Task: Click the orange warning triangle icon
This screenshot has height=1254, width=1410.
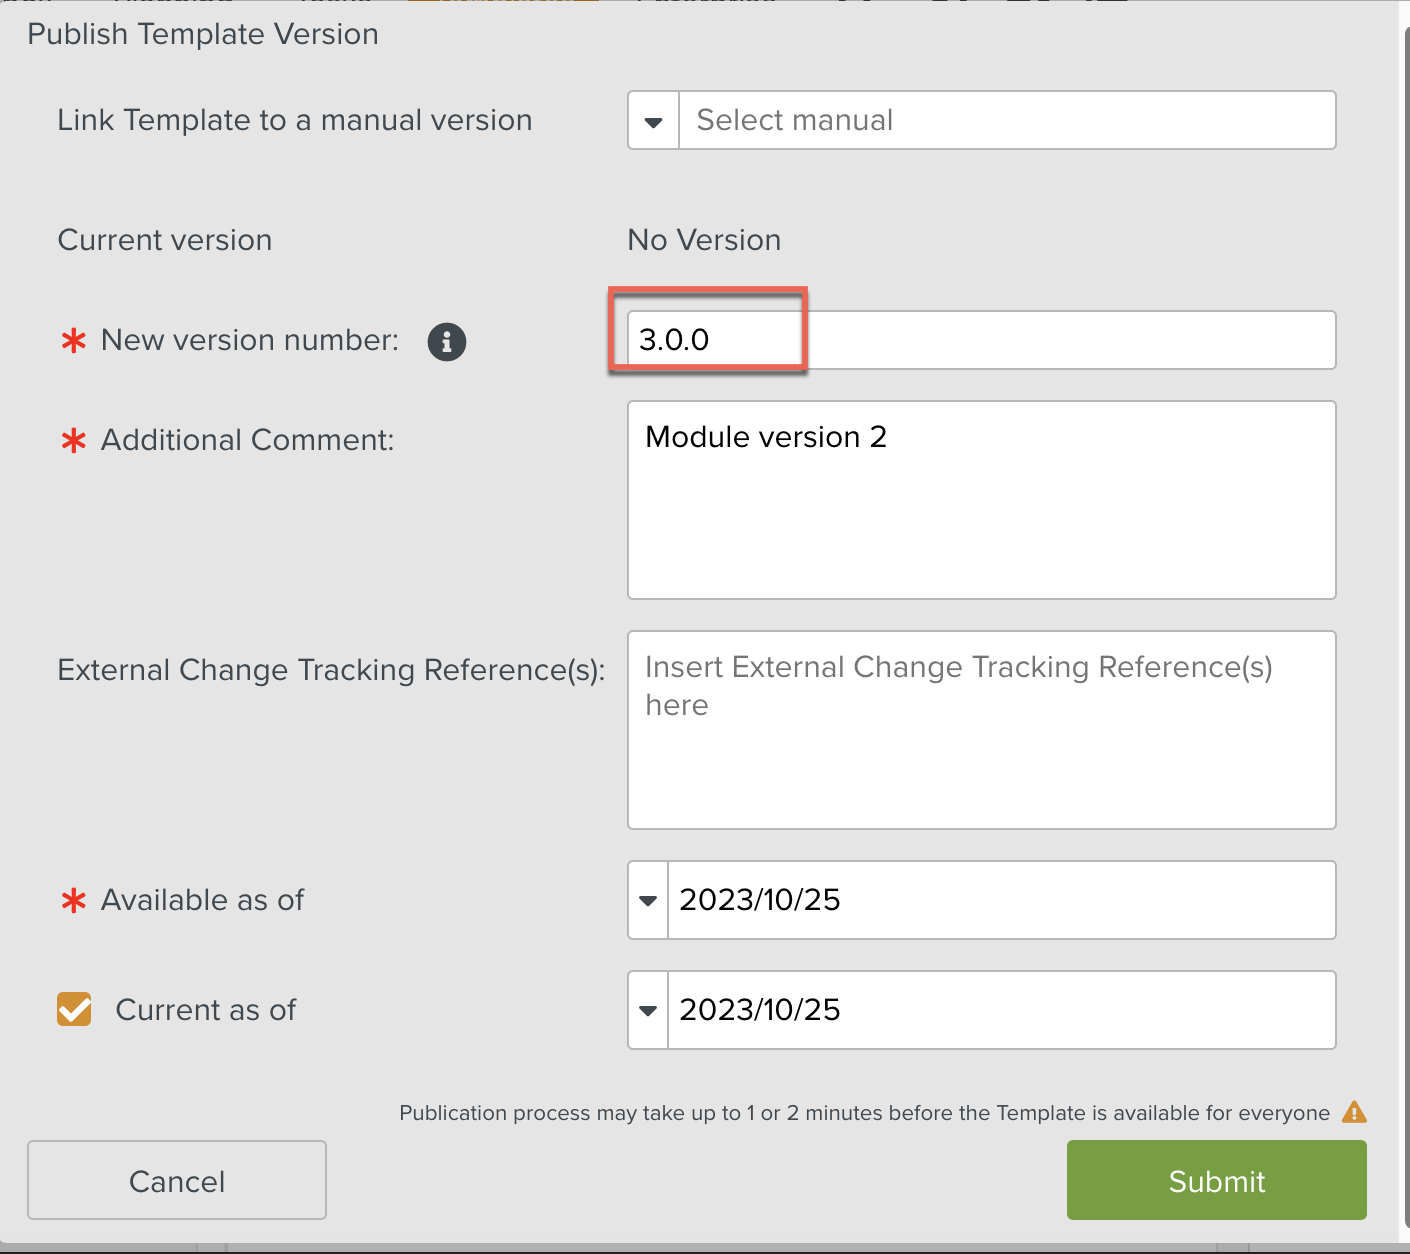Action: point(1354,1112)
